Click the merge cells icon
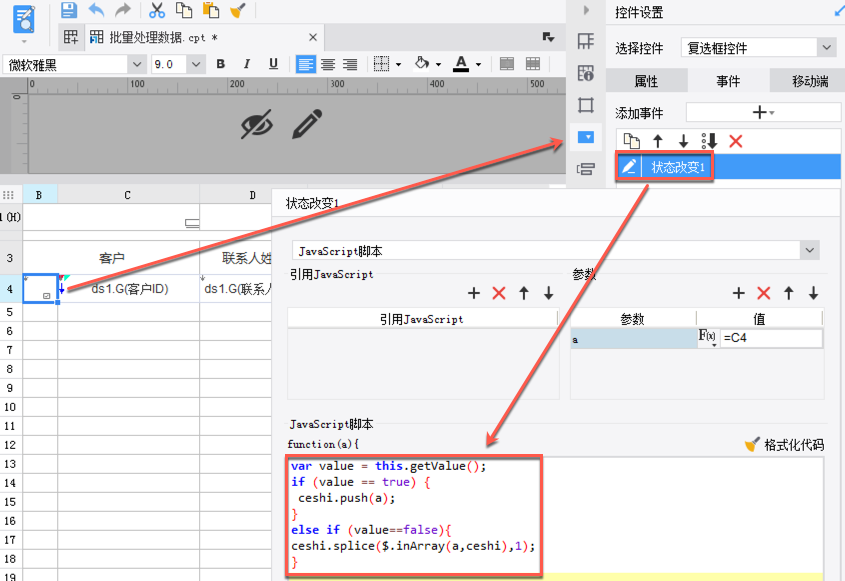 [x=507, y=64]
